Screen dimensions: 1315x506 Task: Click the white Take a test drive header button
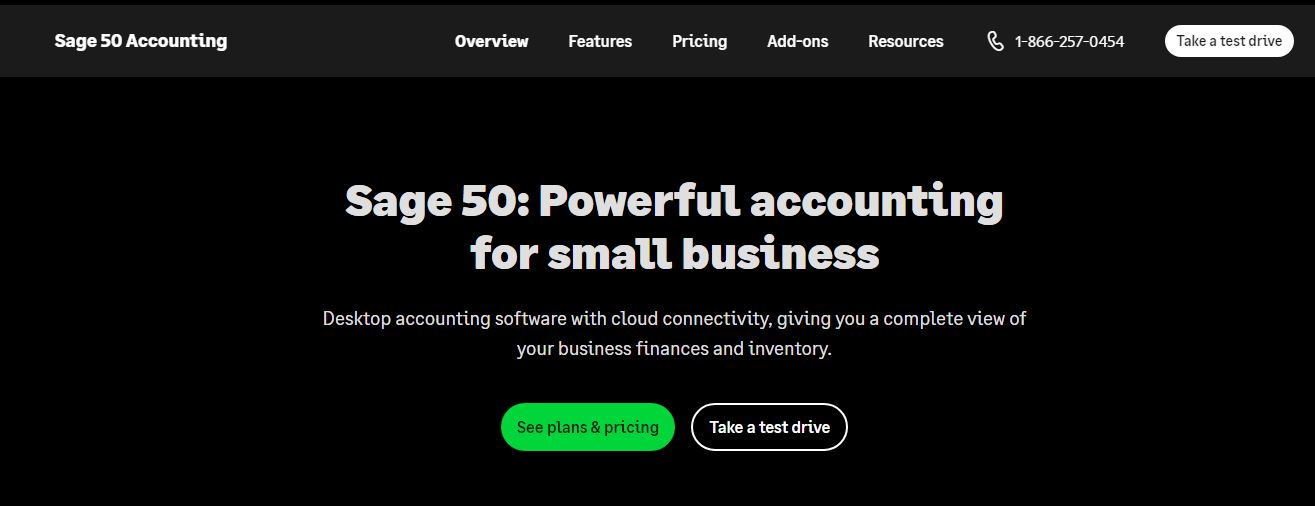click(1229, 41)
